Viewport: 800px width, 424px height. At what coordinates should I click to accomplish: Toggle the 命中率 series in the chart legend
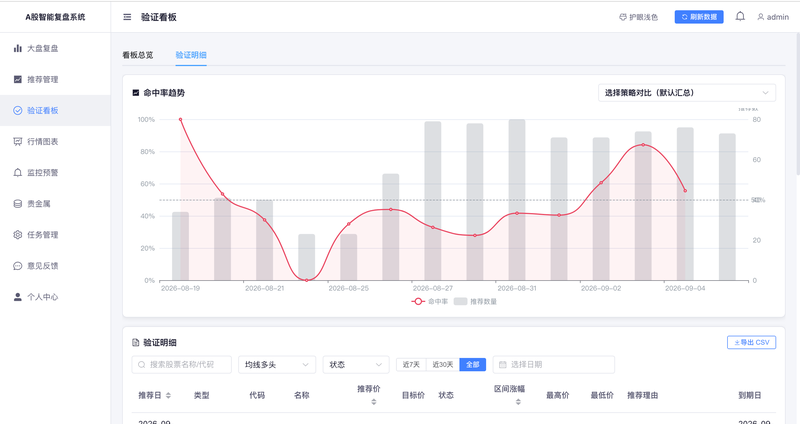[430, 302]
